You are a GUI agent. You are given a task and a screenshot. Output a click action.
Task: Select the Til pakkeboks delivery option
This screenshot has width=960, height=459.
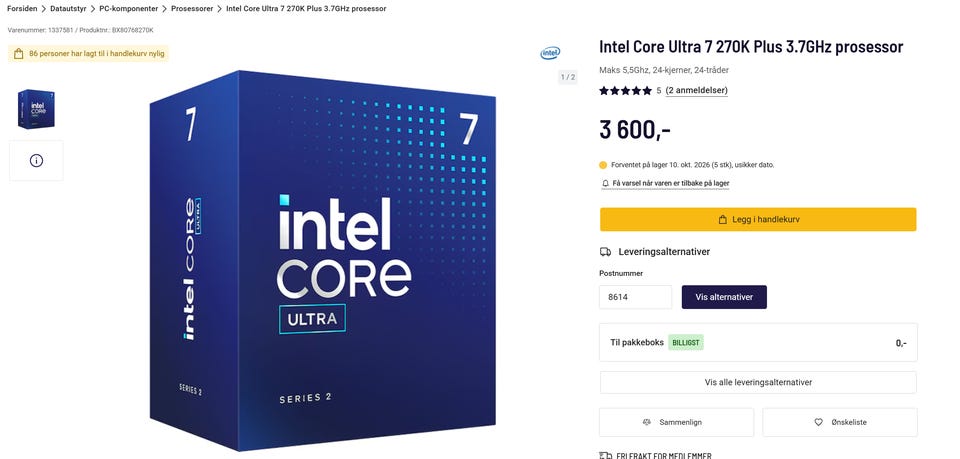[758, 343]
